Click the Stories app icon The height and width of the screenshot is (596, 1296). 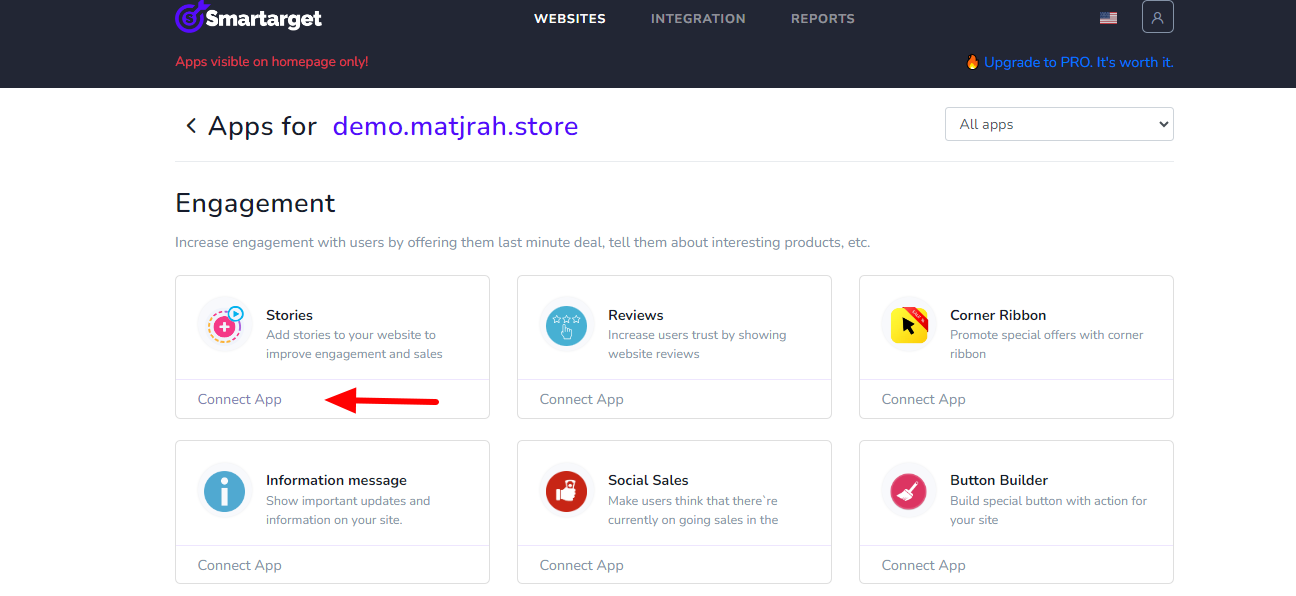(225, 324)
